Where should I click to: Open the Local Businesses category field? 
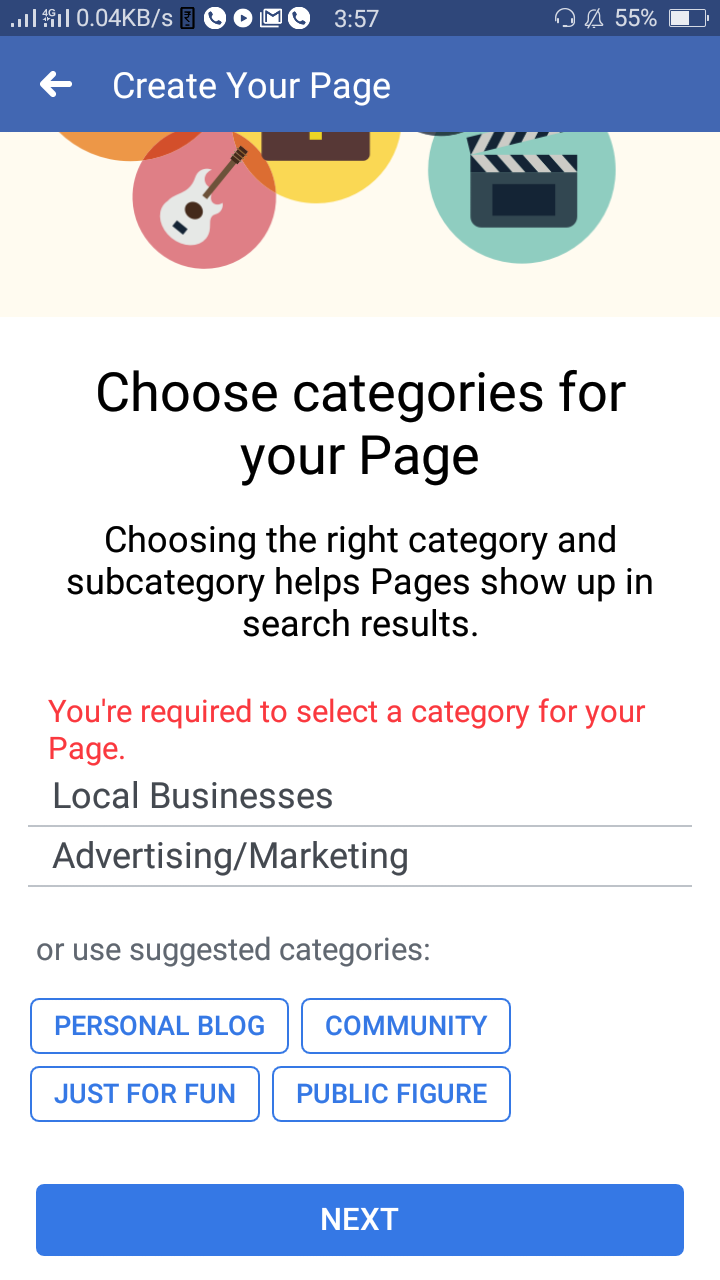(x=360, y=797)
